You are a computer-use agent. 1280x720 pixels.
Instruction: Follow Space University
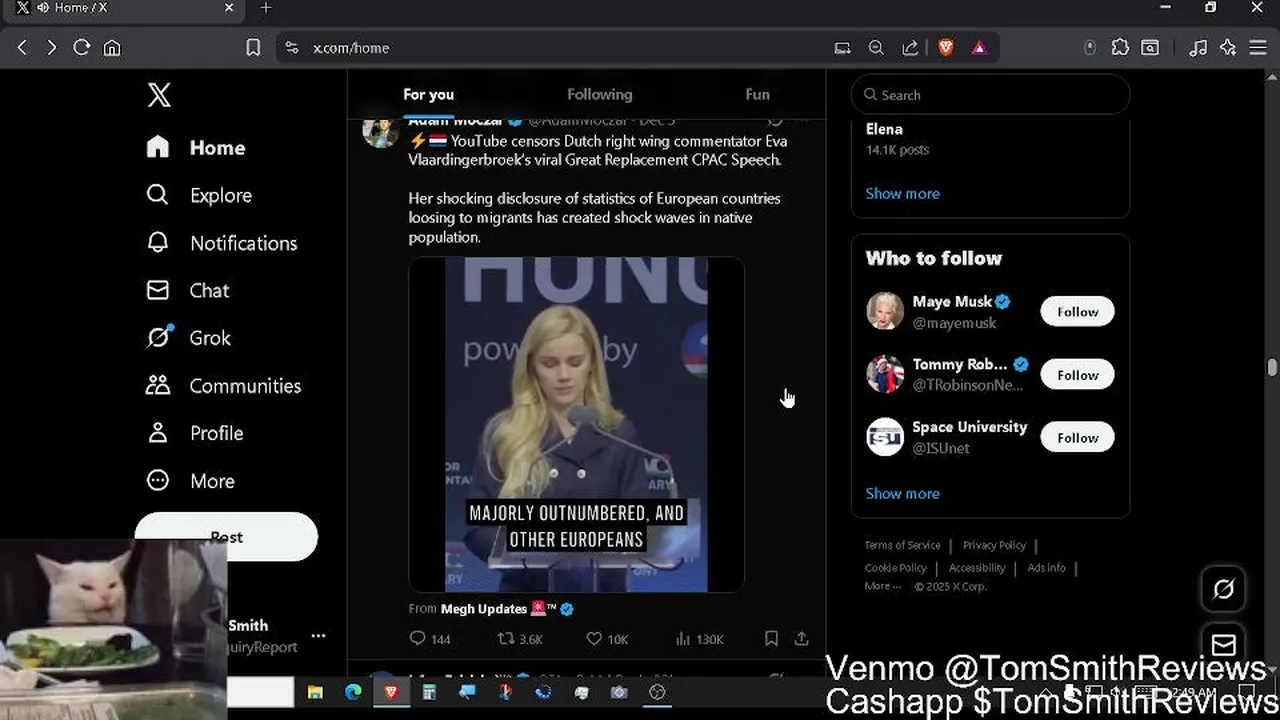pos(1077,438)
